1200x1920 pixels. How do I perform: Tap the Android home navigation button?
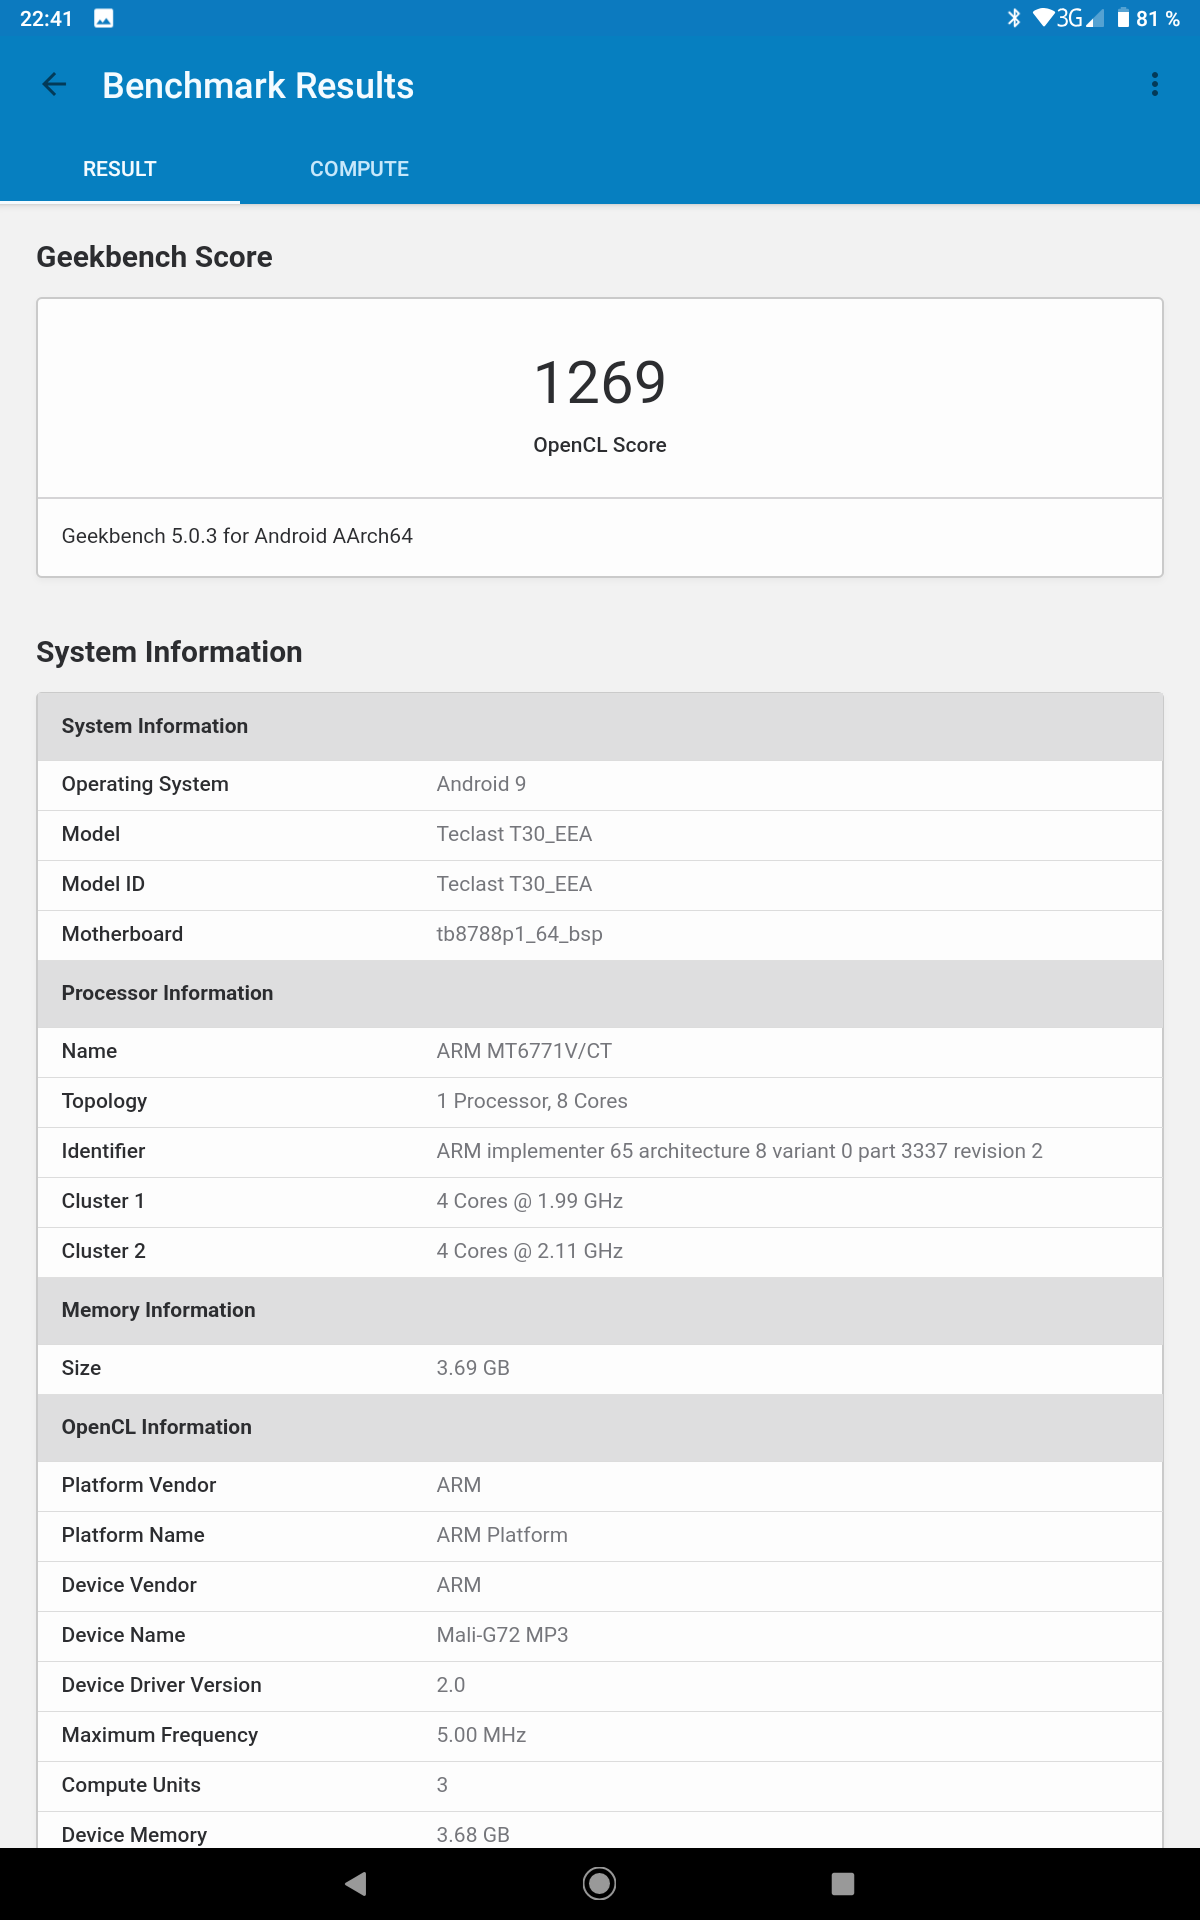pyautogui.click(x=599, y=1884)
